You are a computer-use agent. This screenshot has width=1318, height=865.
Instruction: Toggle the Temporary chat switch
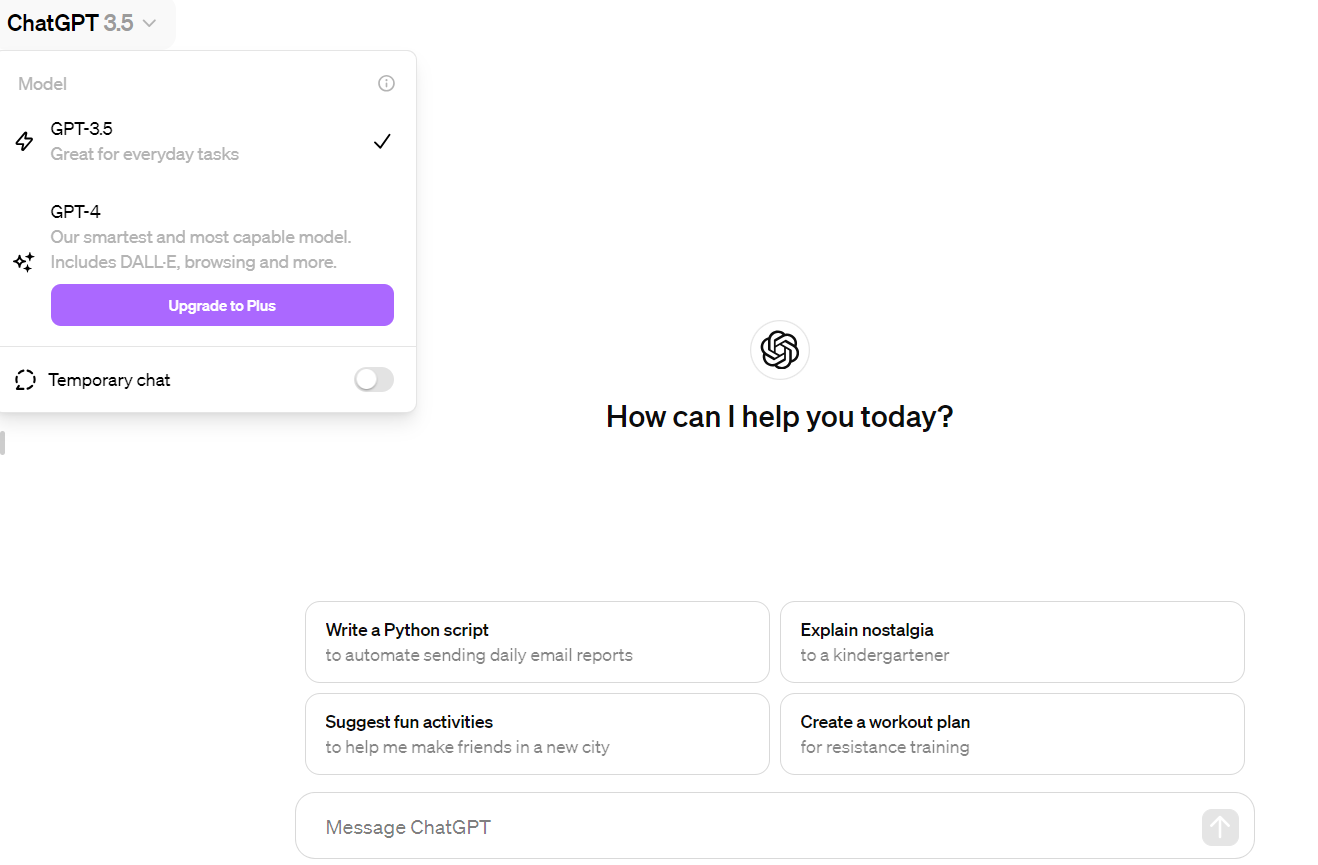[374, 380]
